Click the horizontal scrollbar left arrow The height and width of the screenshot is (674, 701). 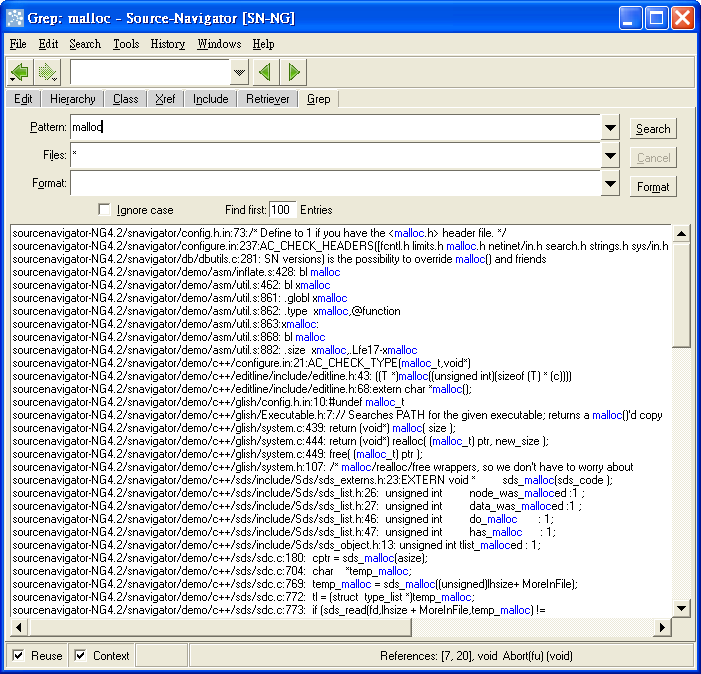pyautogui.click(x=18, y=627)
